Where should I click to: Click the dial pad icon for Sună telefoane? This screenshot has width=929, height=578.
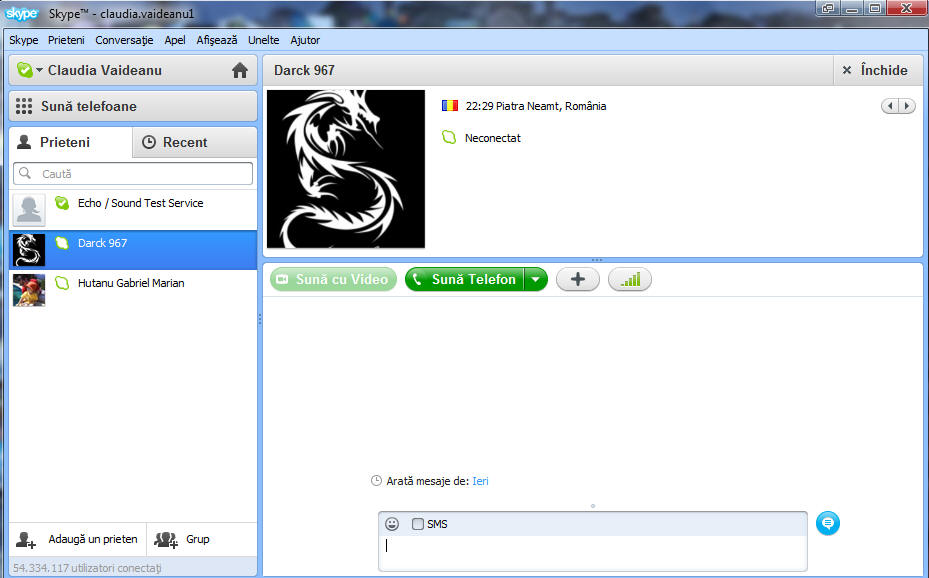(x=24, y=106)
